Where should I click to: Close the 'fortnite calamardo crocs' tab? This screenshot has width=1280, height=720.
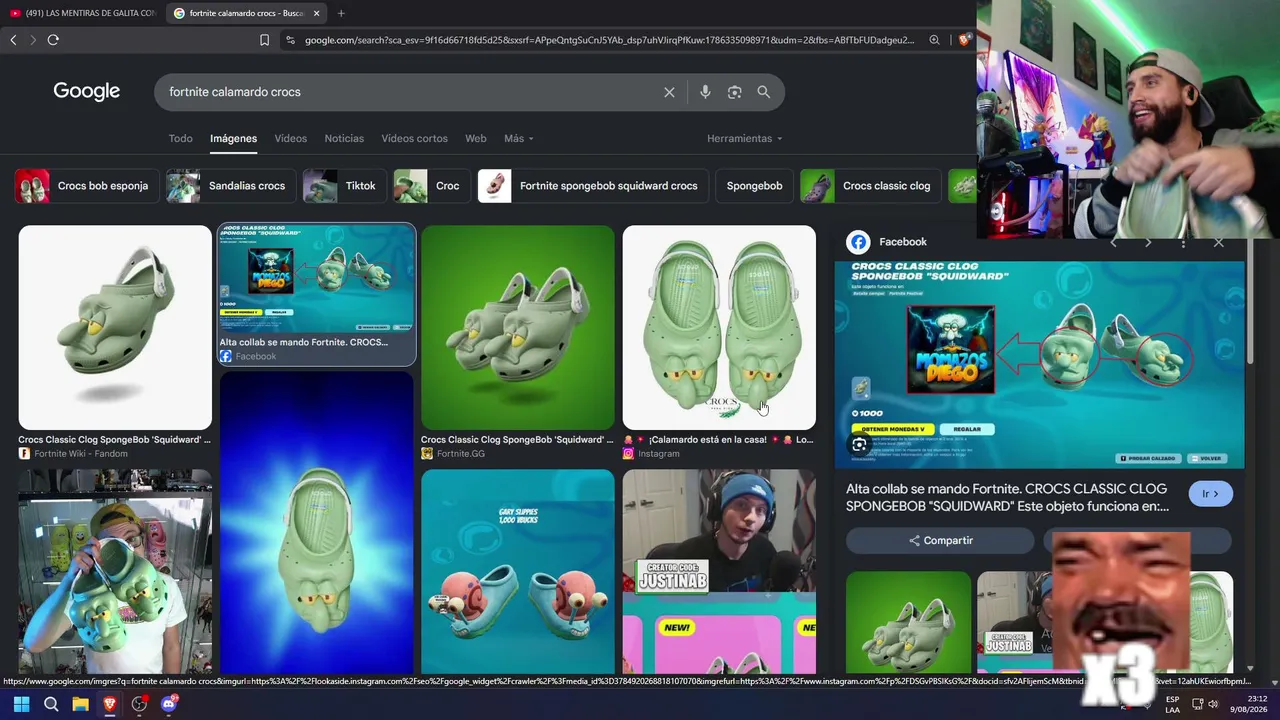[317, 13]
